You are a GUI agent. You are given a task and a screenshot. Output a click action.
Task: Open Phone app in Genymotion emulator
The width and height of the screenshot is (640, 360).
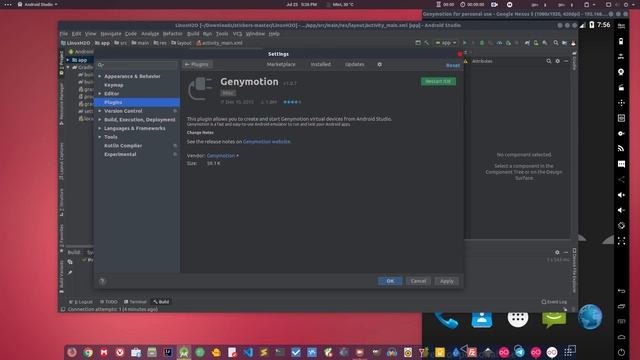pos(446,319)
